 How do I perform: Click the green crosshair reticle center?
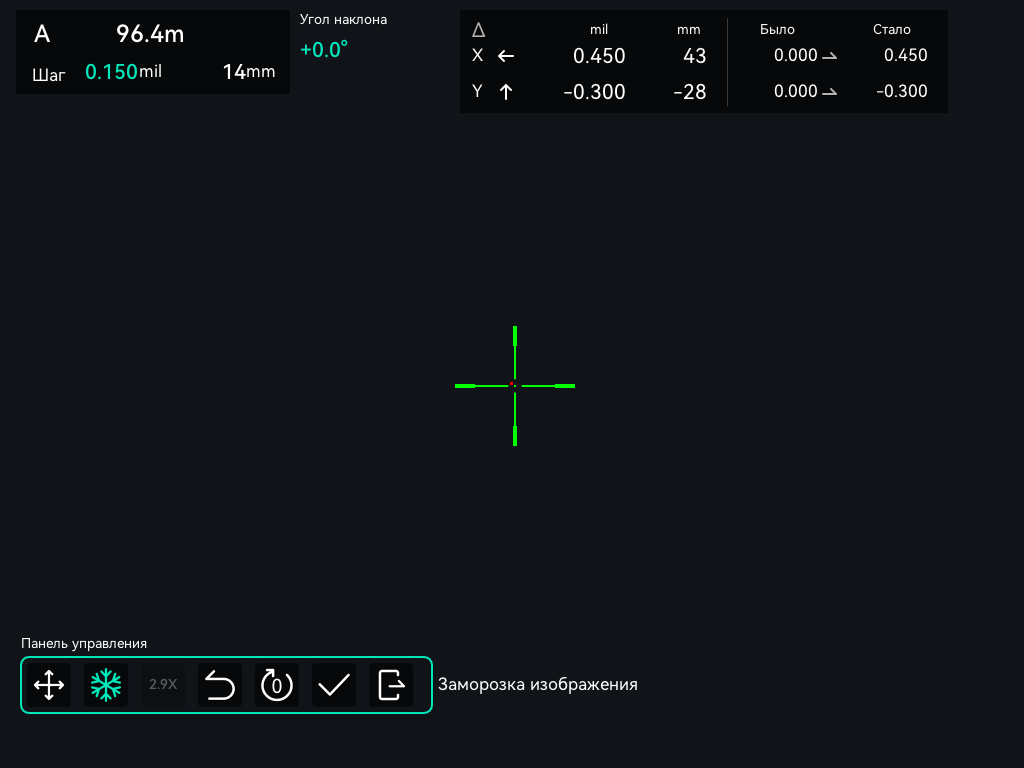point(515,386)
